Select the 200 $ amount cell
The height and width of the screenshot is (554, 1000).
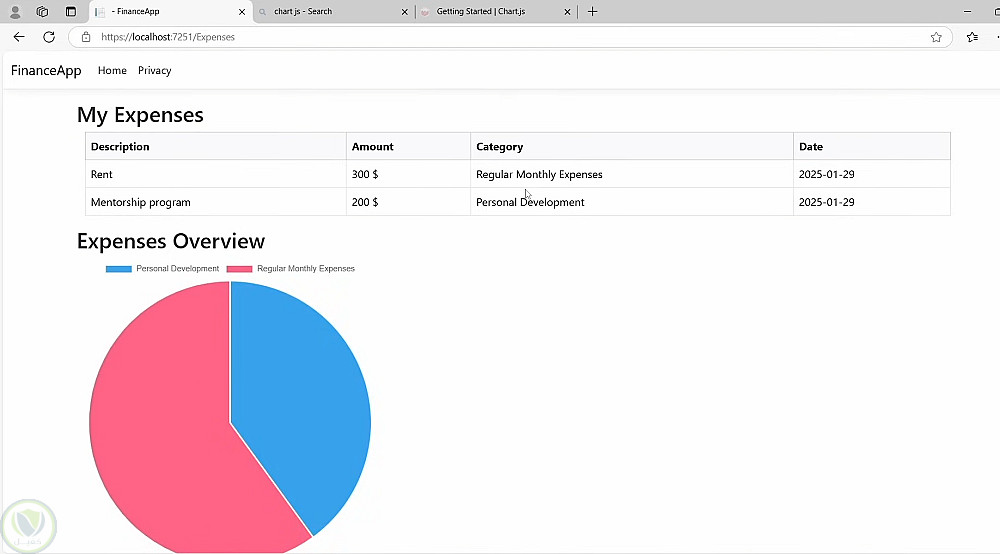point(408,202)
